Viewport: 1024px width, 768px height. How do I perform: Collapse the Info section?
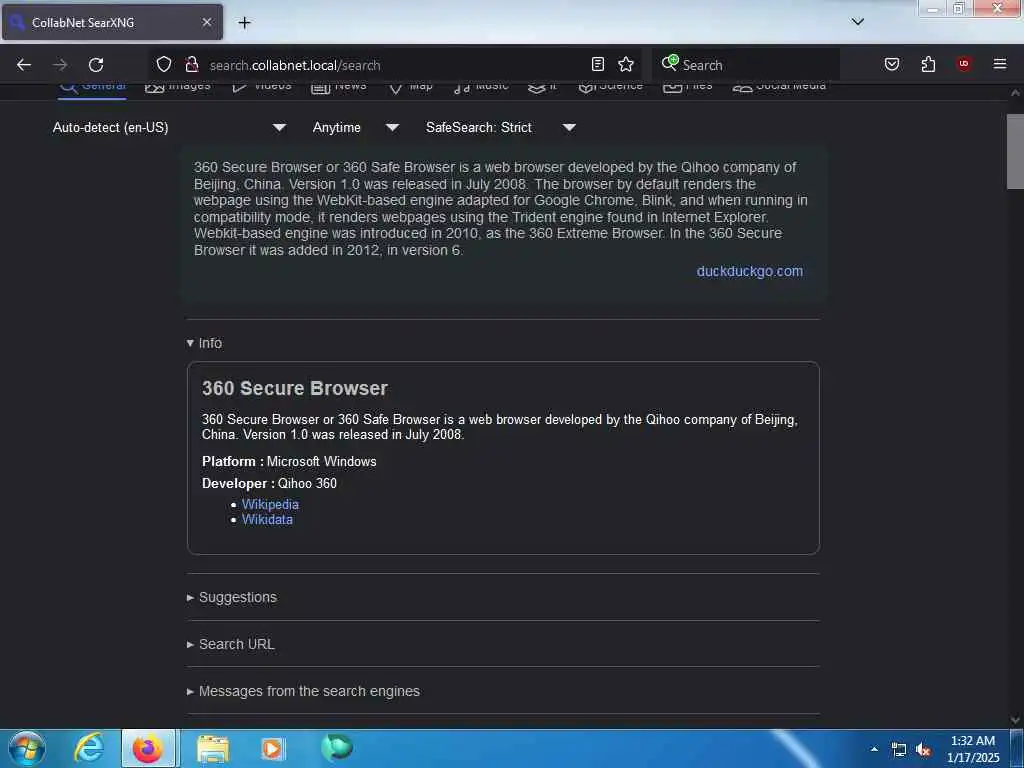[x=204, y=343]
